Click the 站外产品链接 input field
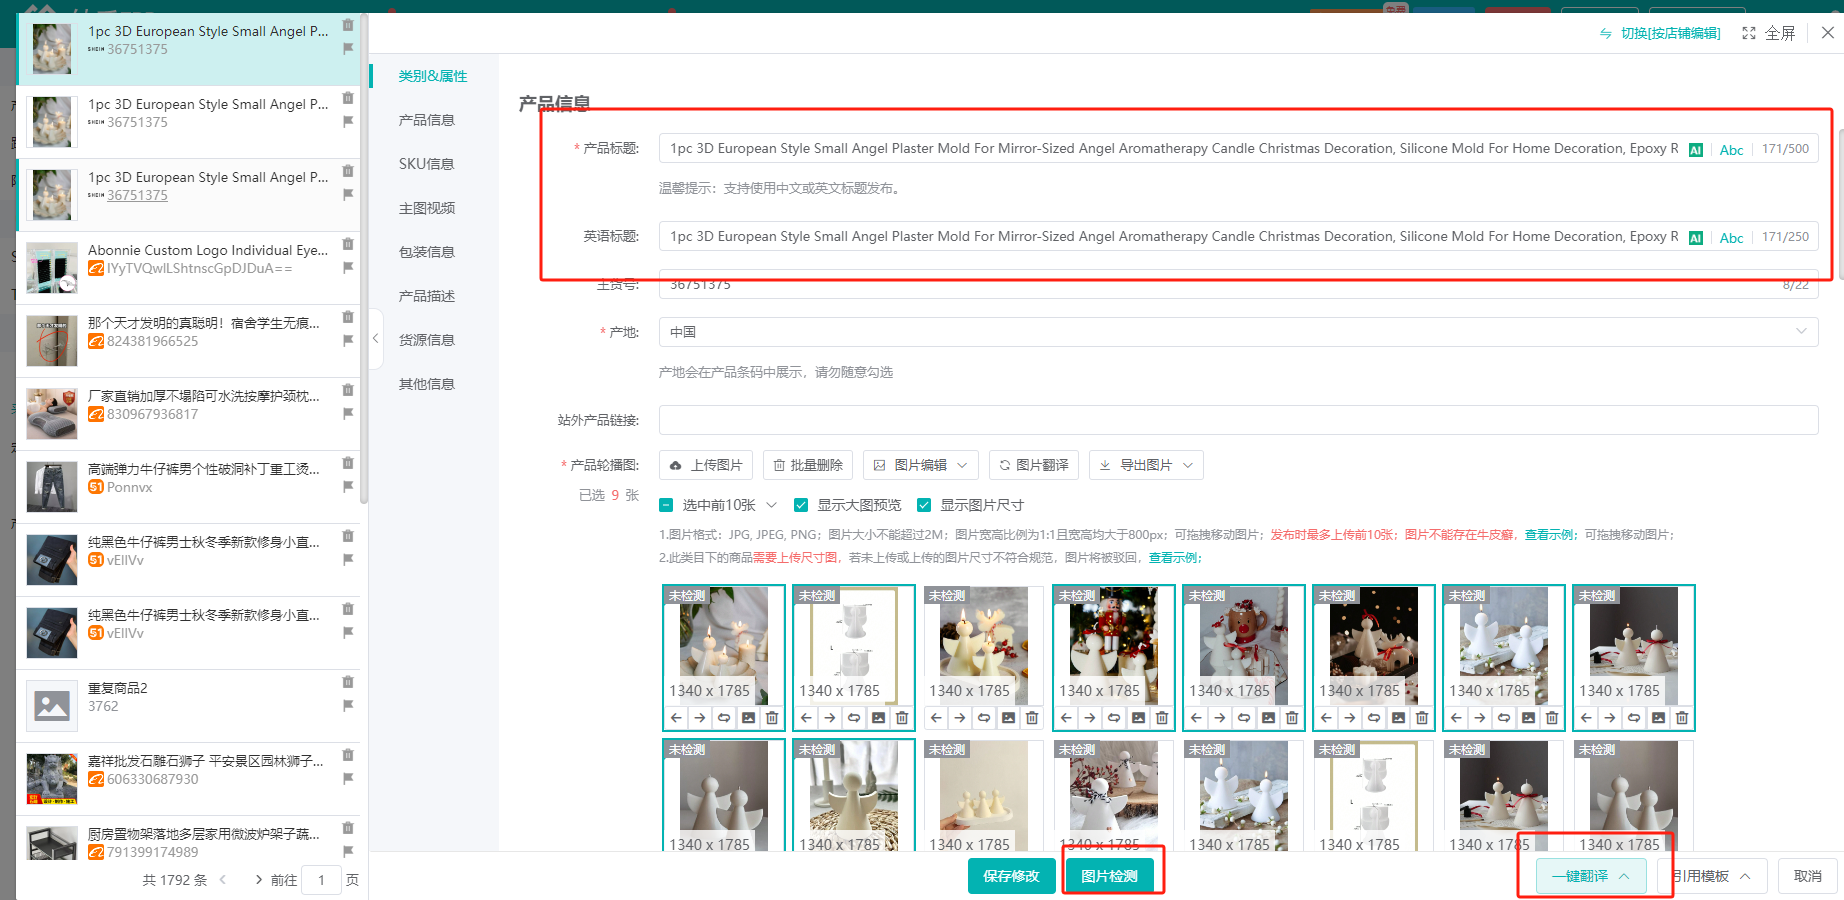This screenshot has width=1844, height=900. click(x=1238, y=420)
